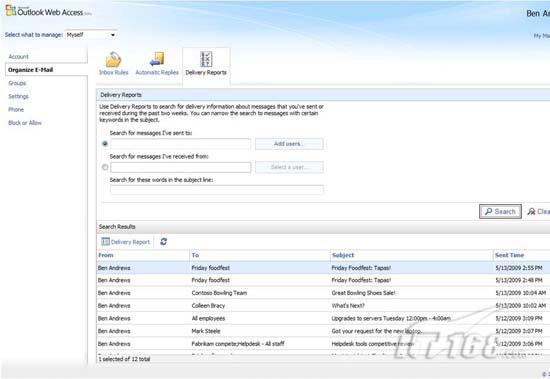Sort results by To column header
The height and width of the screenshot is (379, 550).
(260, 255)
